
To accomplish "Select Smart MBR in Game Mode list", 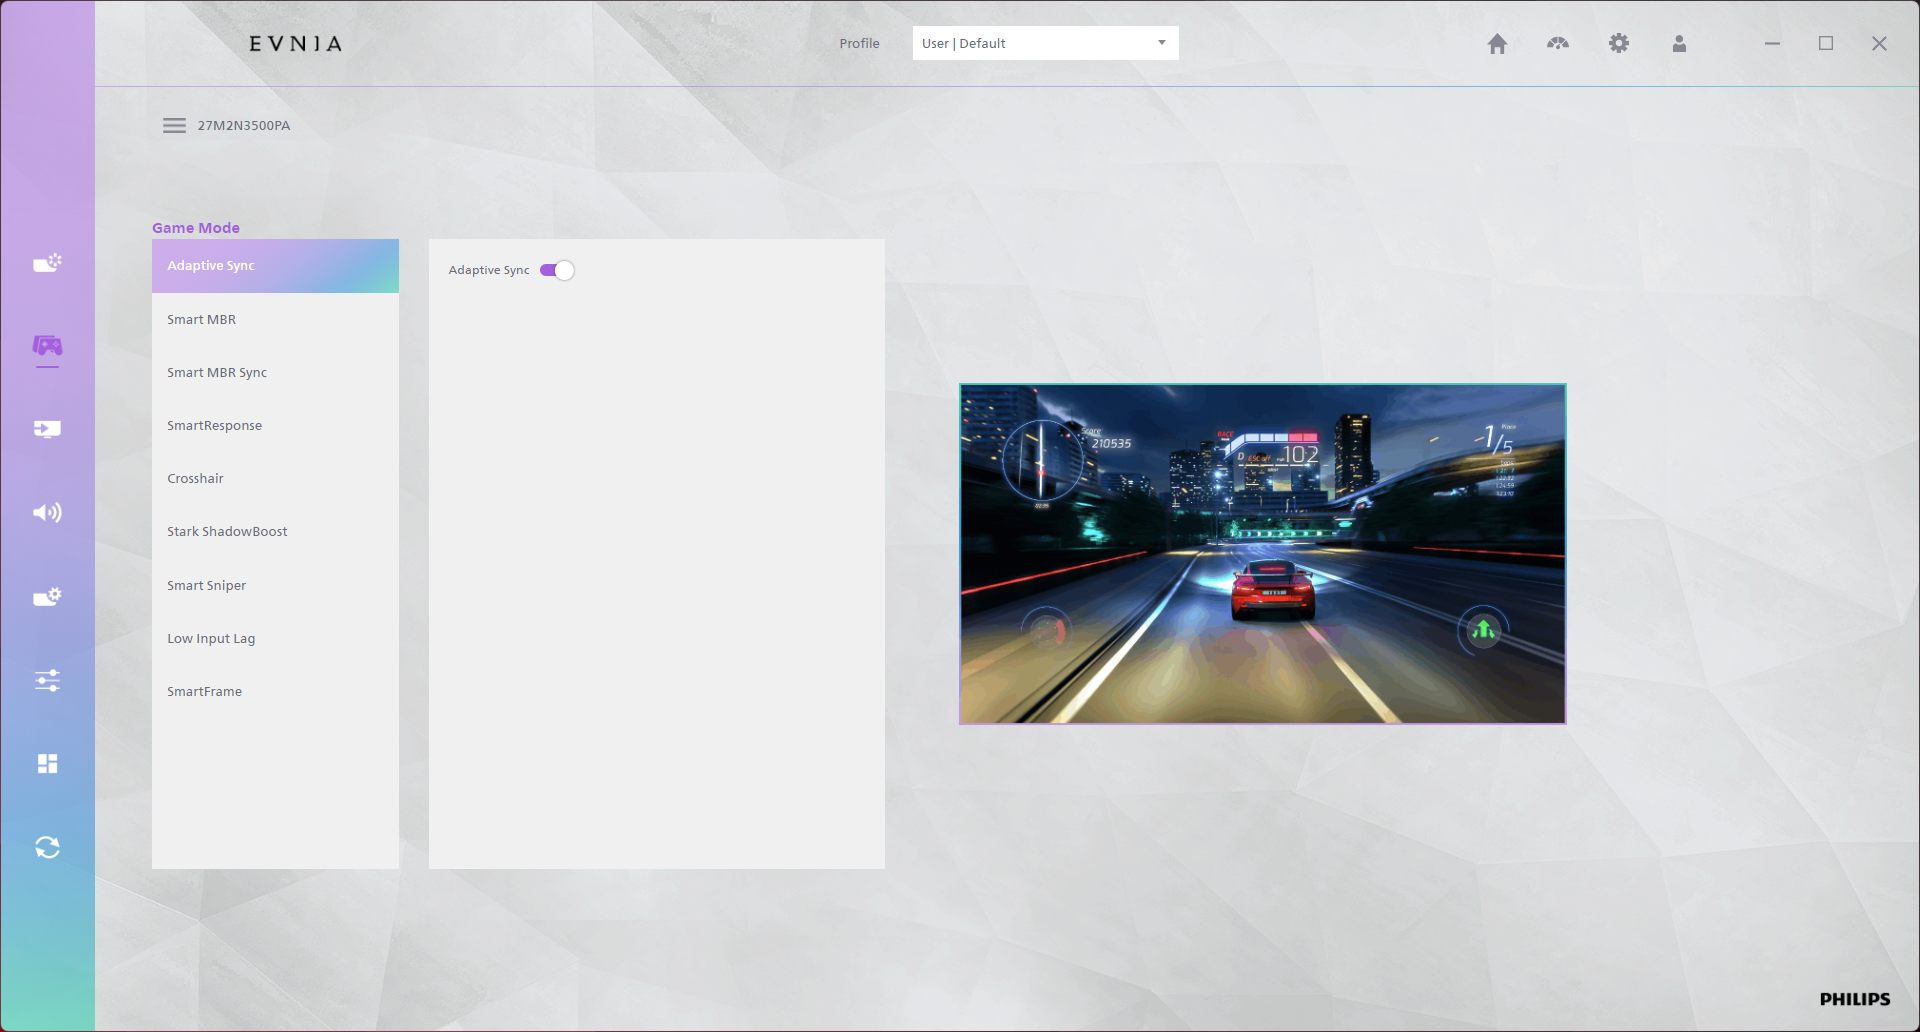I will 202,320.
